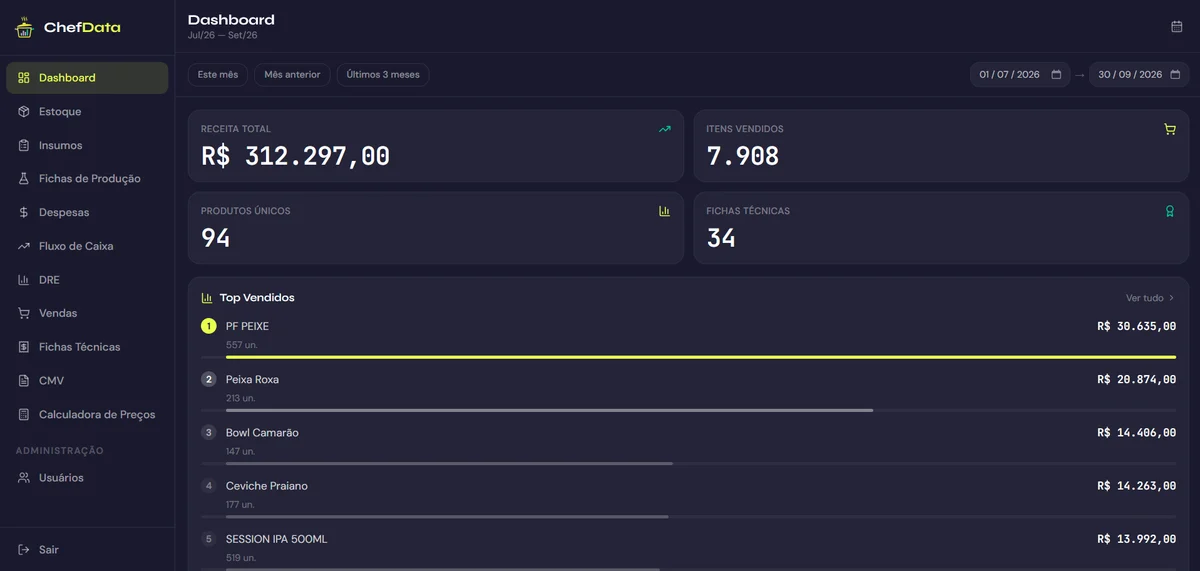Open Fichas Técnicas in sidebar menu
Screen dimensions: 1200x571
pos(87,347)
